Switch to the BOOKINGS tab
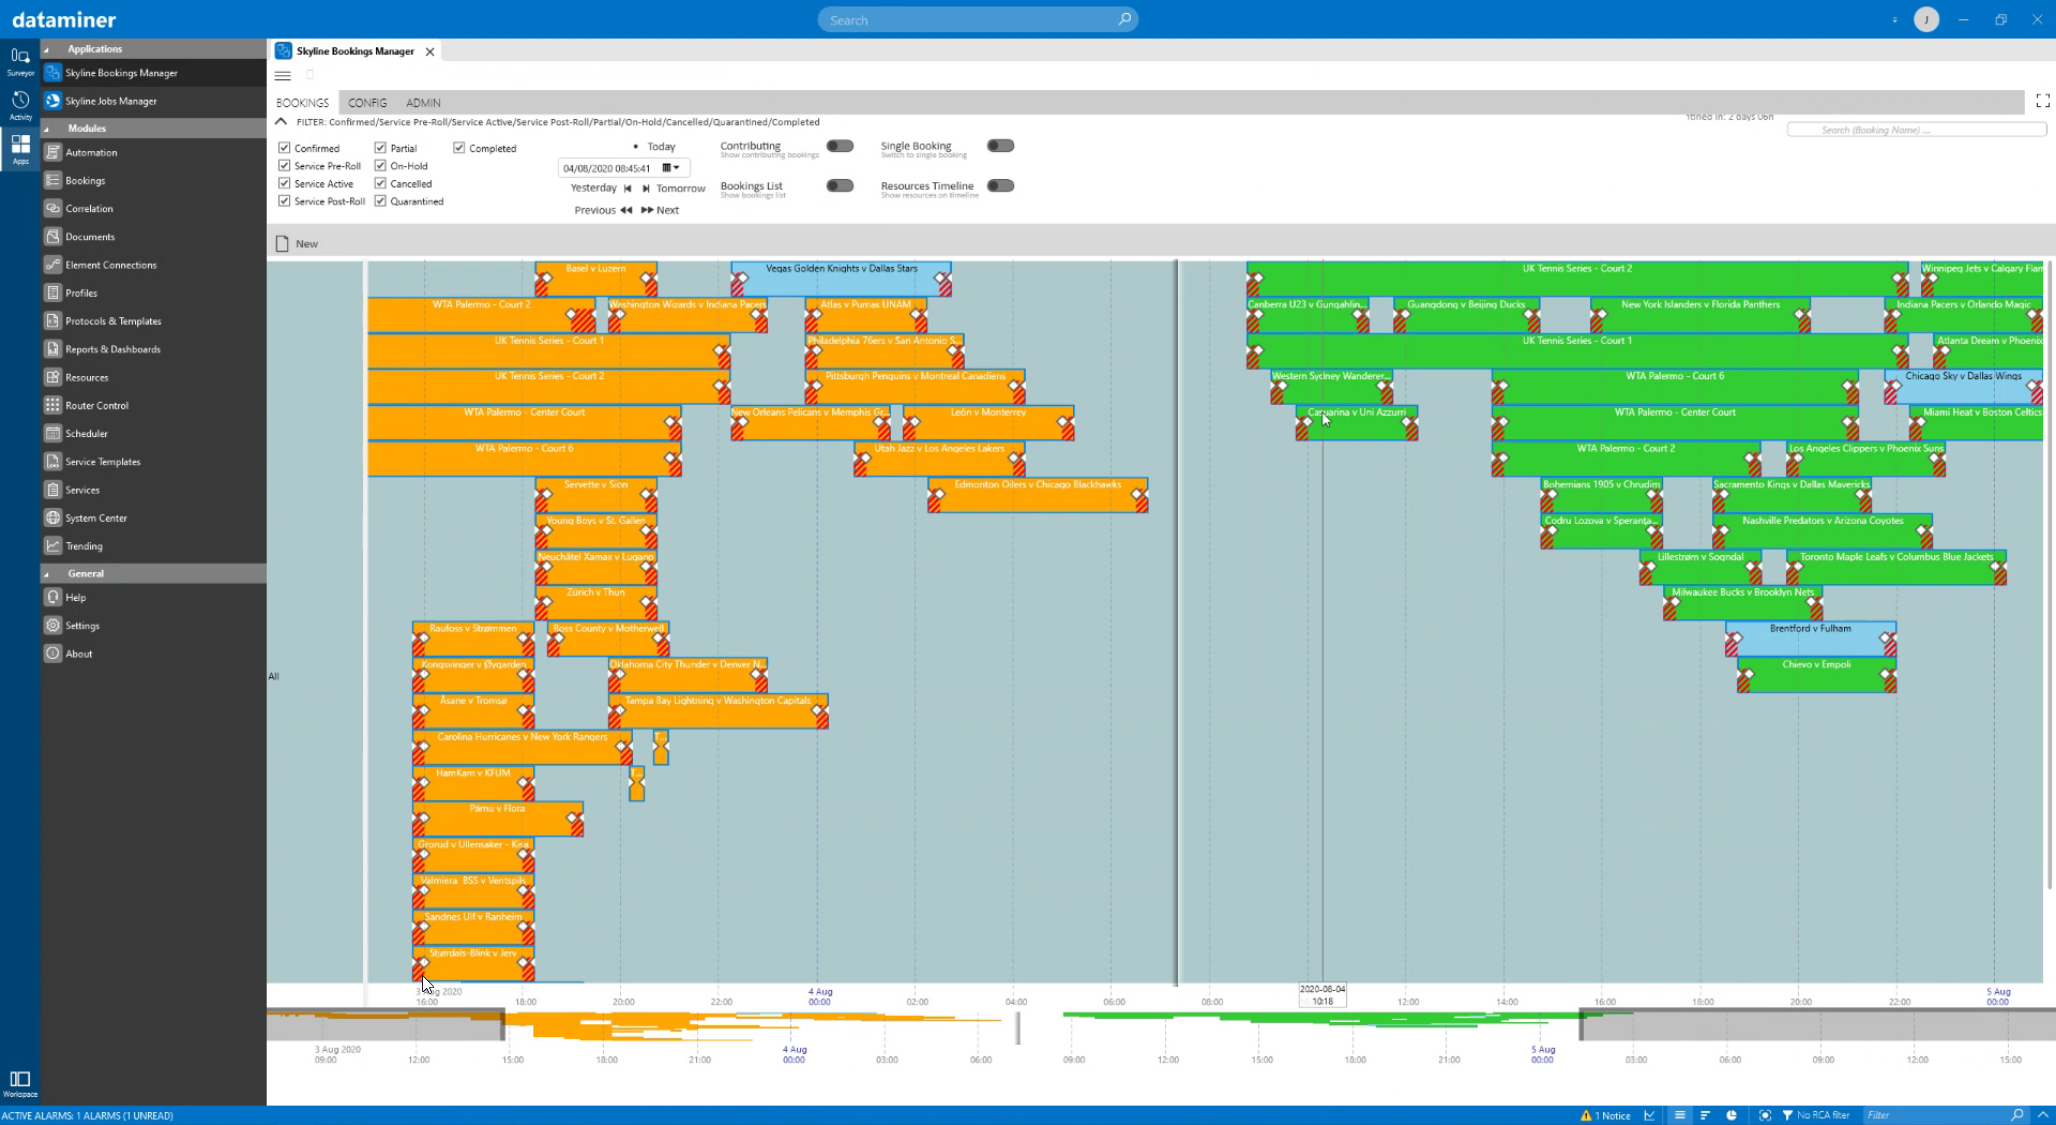 point(302,102)
